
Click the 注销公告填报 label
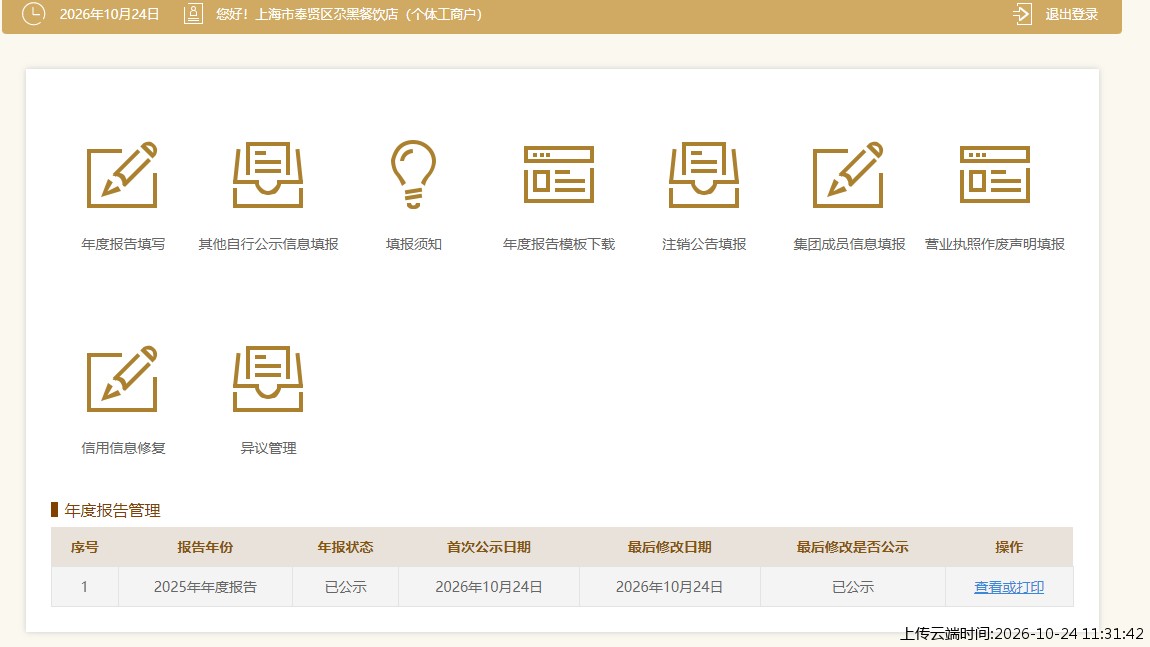[704, 244]
